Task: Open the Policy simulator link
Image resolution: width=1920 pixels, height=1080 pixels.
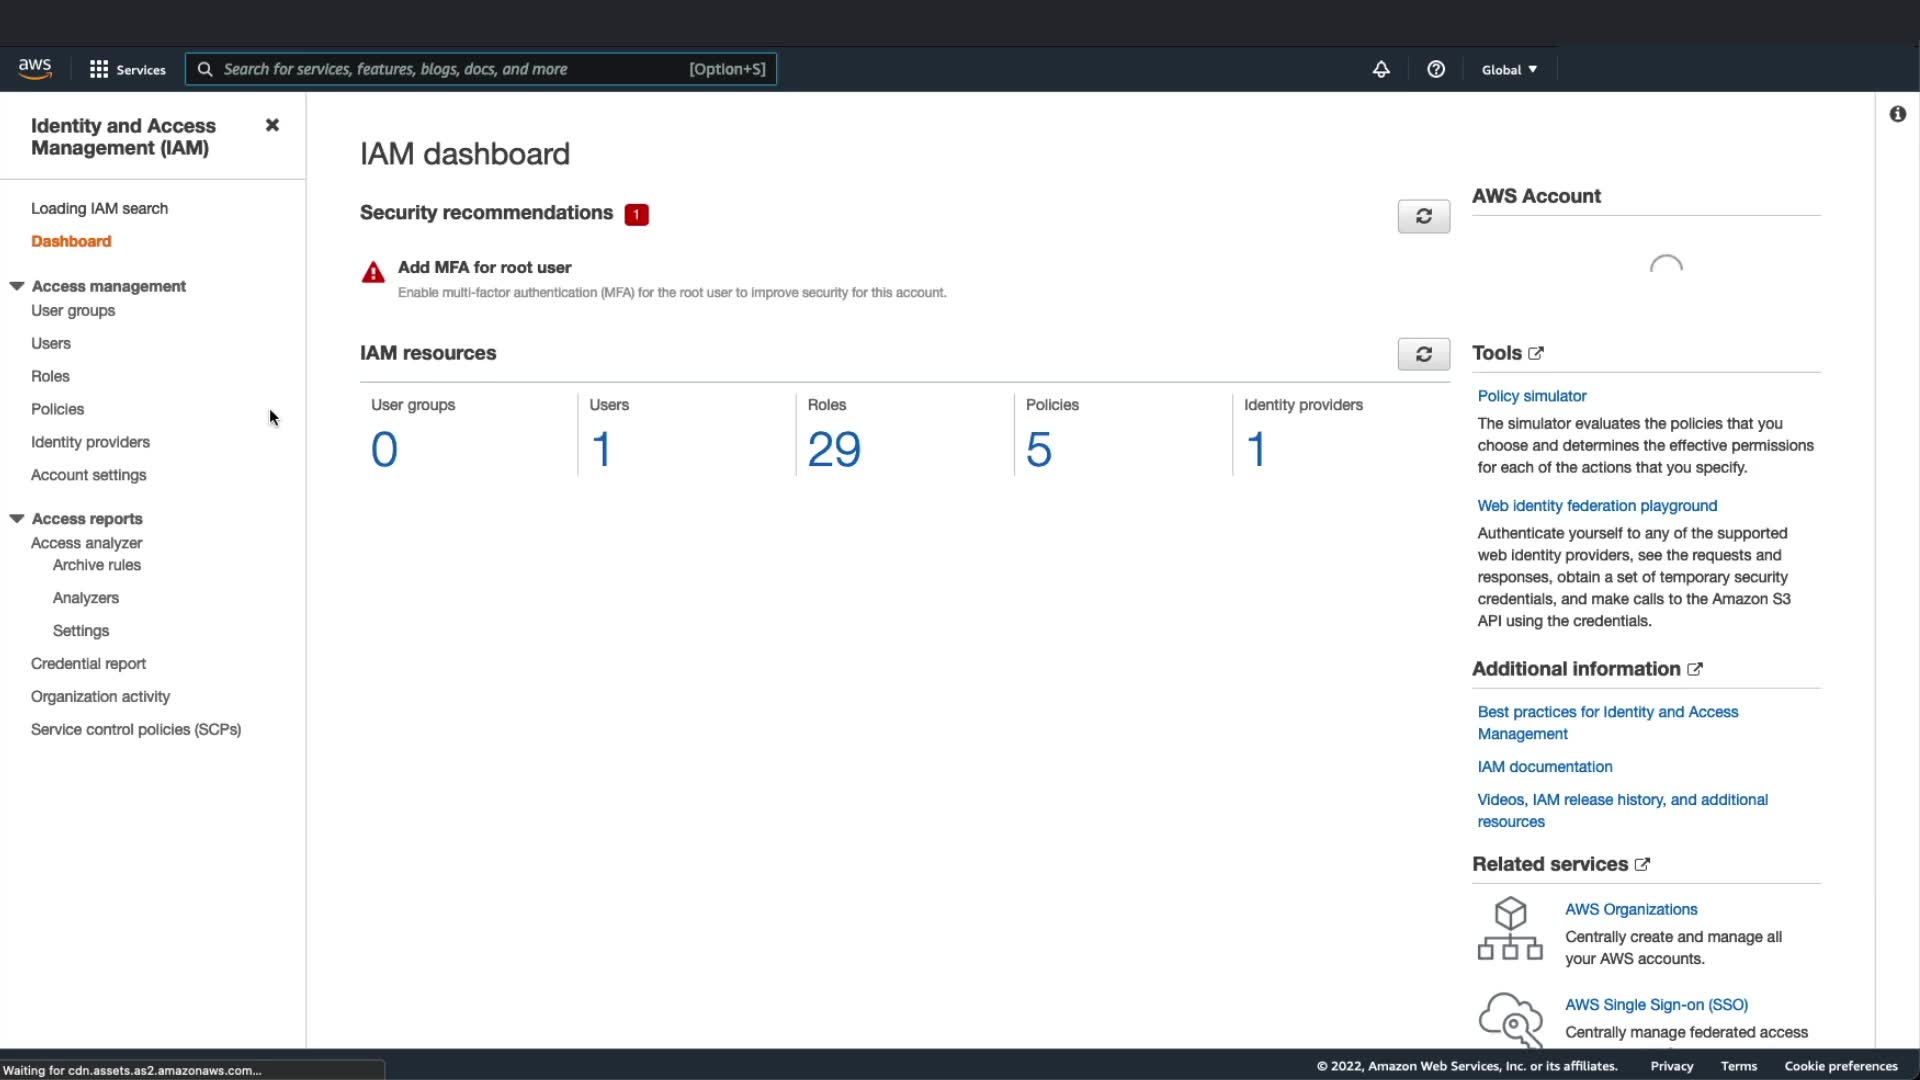Action: (x=1531, y=396)
